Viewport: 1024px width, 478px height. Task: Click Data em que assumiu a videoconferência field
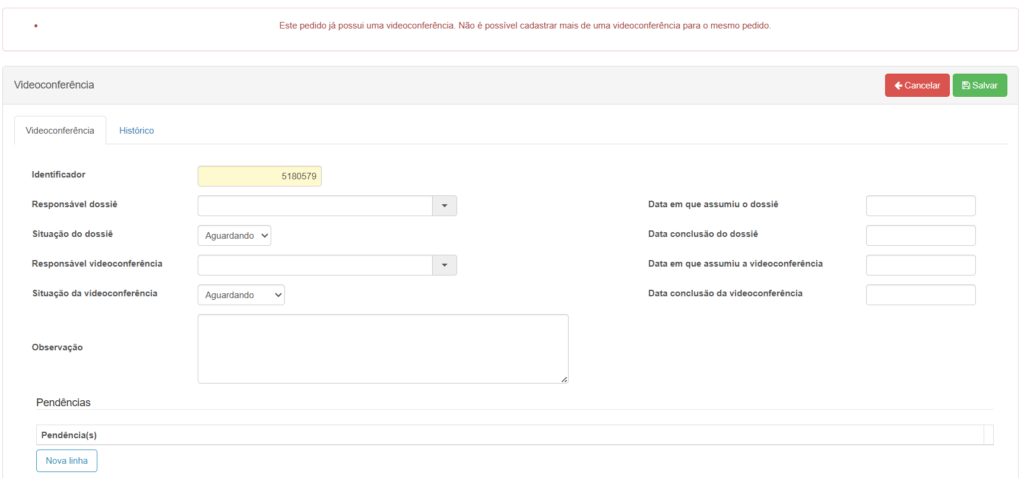click(x=920, y=265)
